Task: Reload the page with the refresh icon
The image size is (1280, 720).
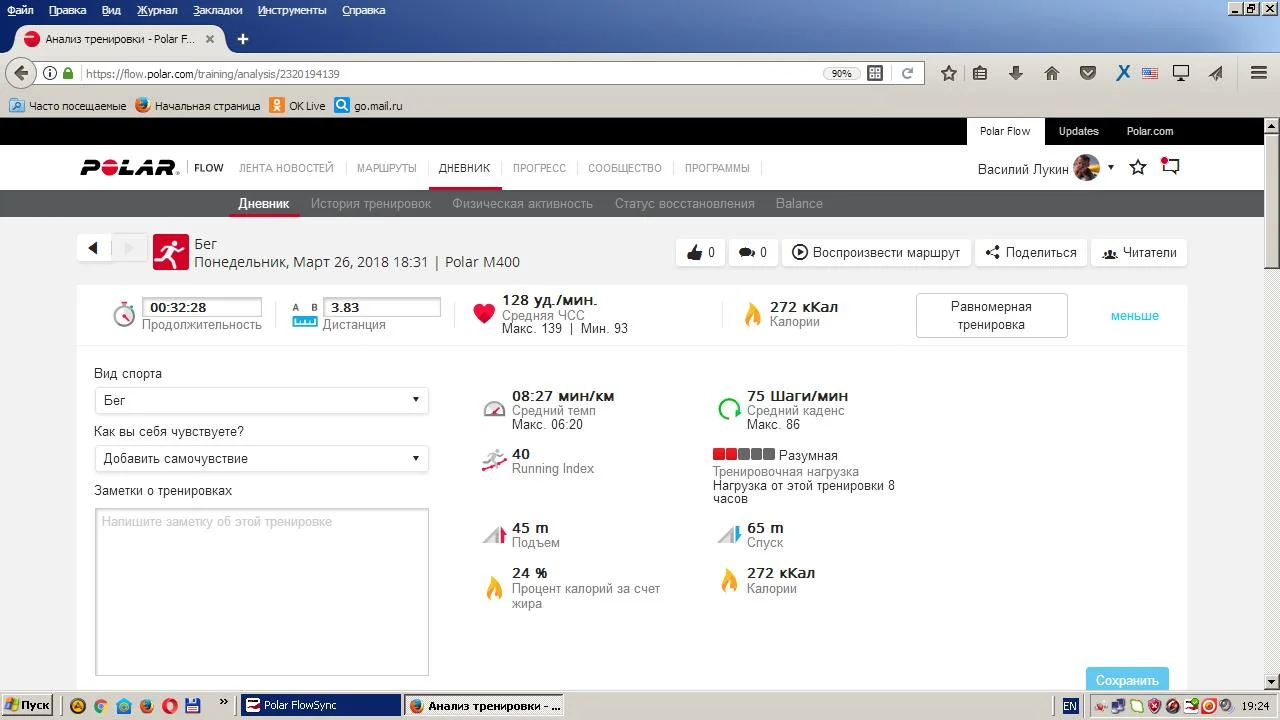Action: (907, 73)
